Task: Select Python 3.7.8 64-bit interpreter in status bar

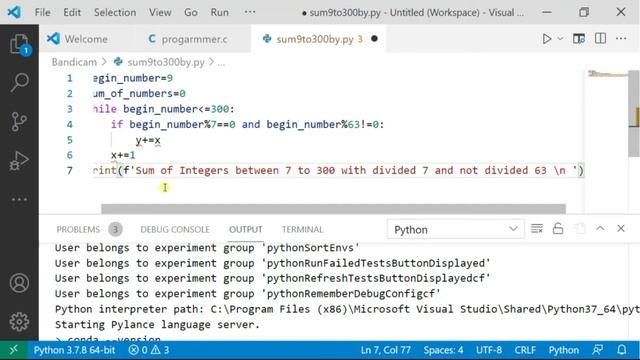Action: tap(74, 350)
